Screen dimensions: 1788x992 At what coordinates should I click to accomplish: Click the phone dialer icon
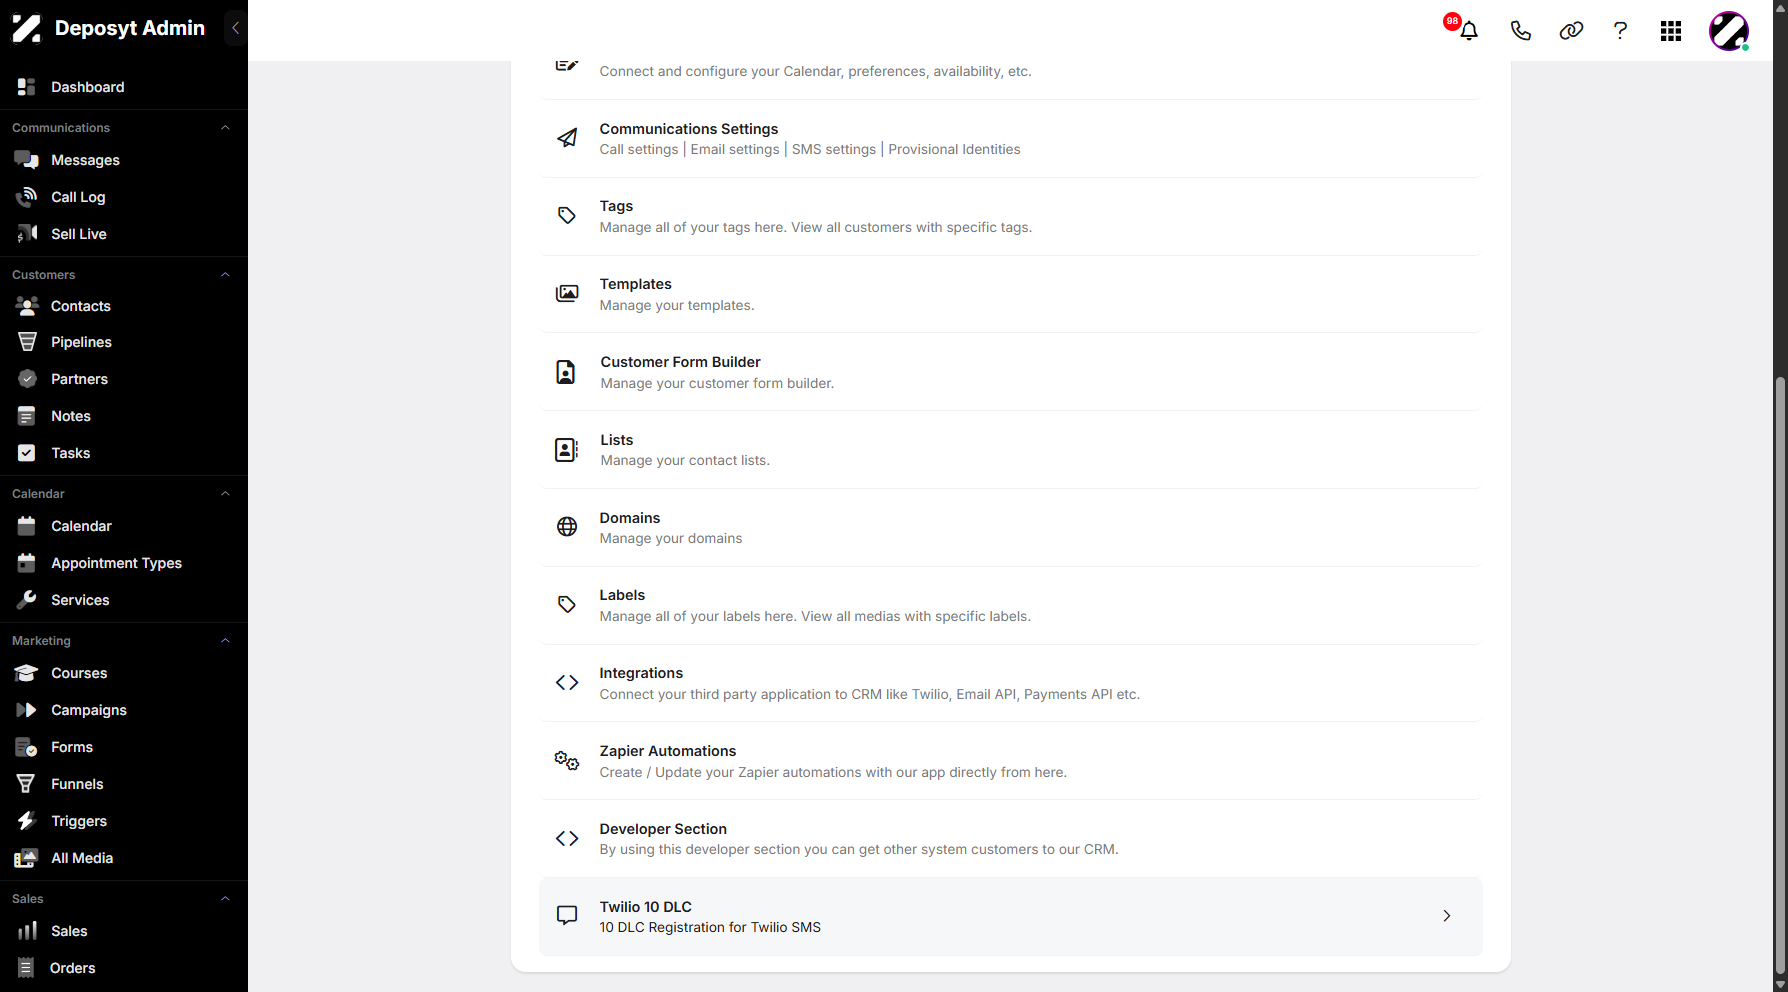[1520, 31]
